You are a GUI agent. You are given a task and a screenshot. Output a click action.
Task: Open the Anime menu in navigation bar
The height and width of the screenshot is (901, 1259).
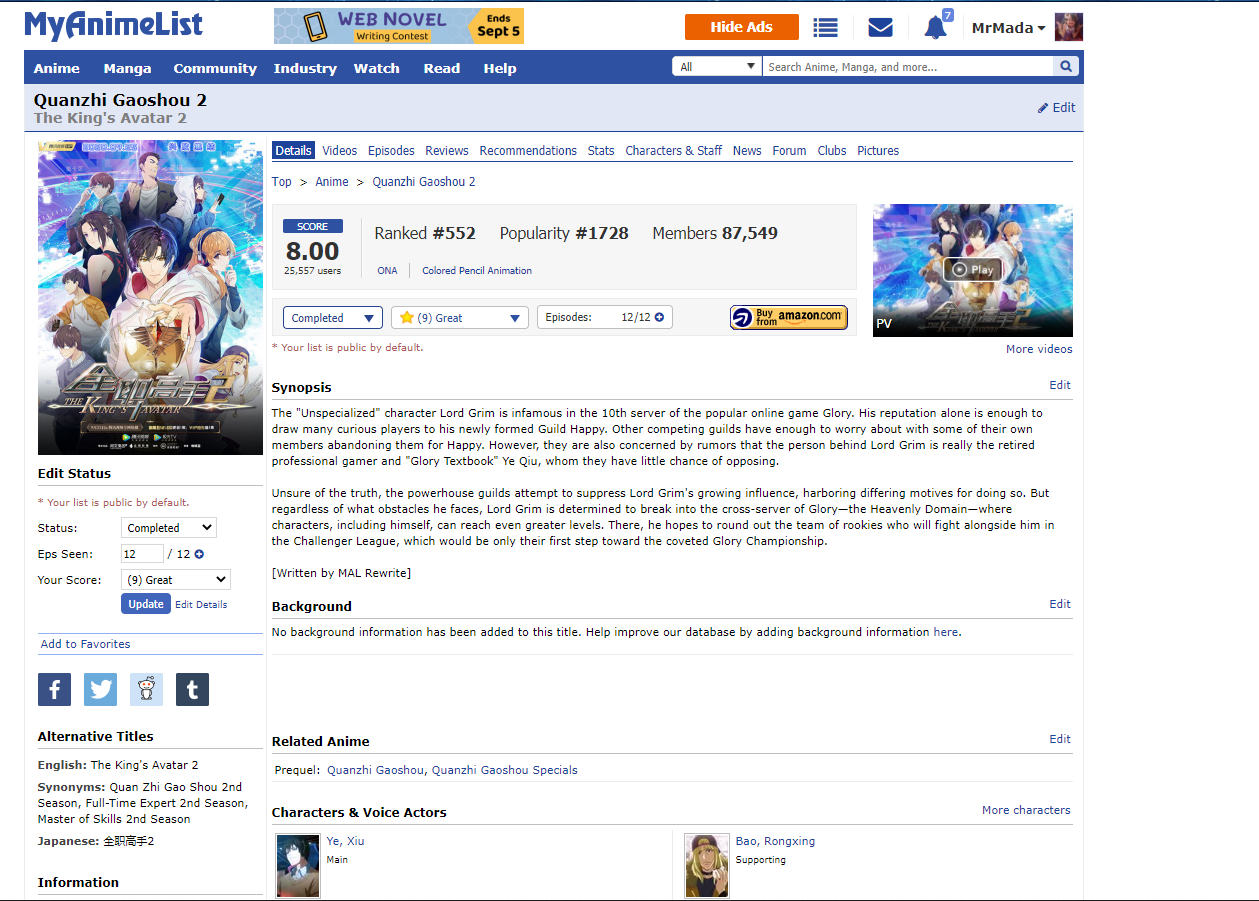click(x=57, y=68)
